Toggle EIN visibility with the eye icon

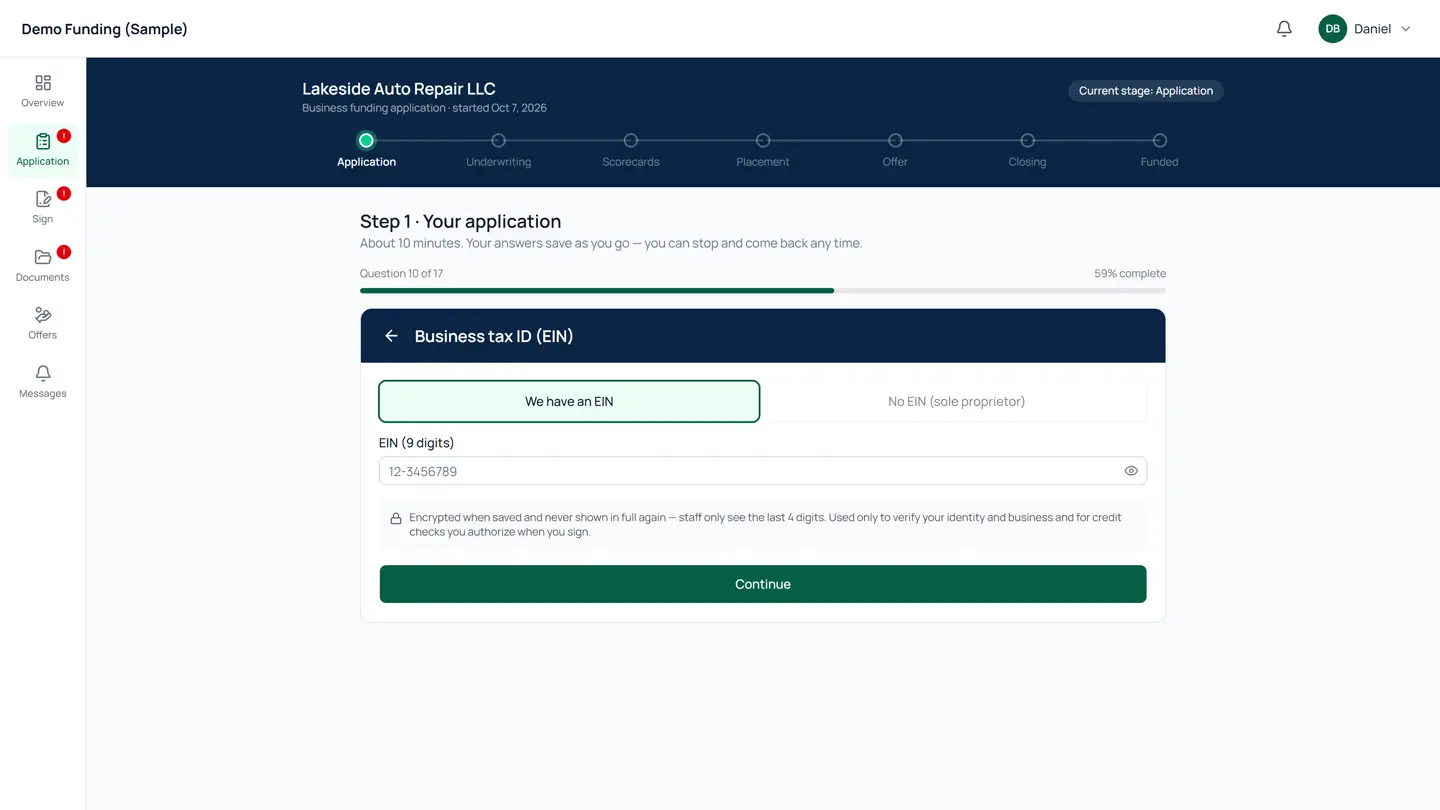tap(1131, 471)
